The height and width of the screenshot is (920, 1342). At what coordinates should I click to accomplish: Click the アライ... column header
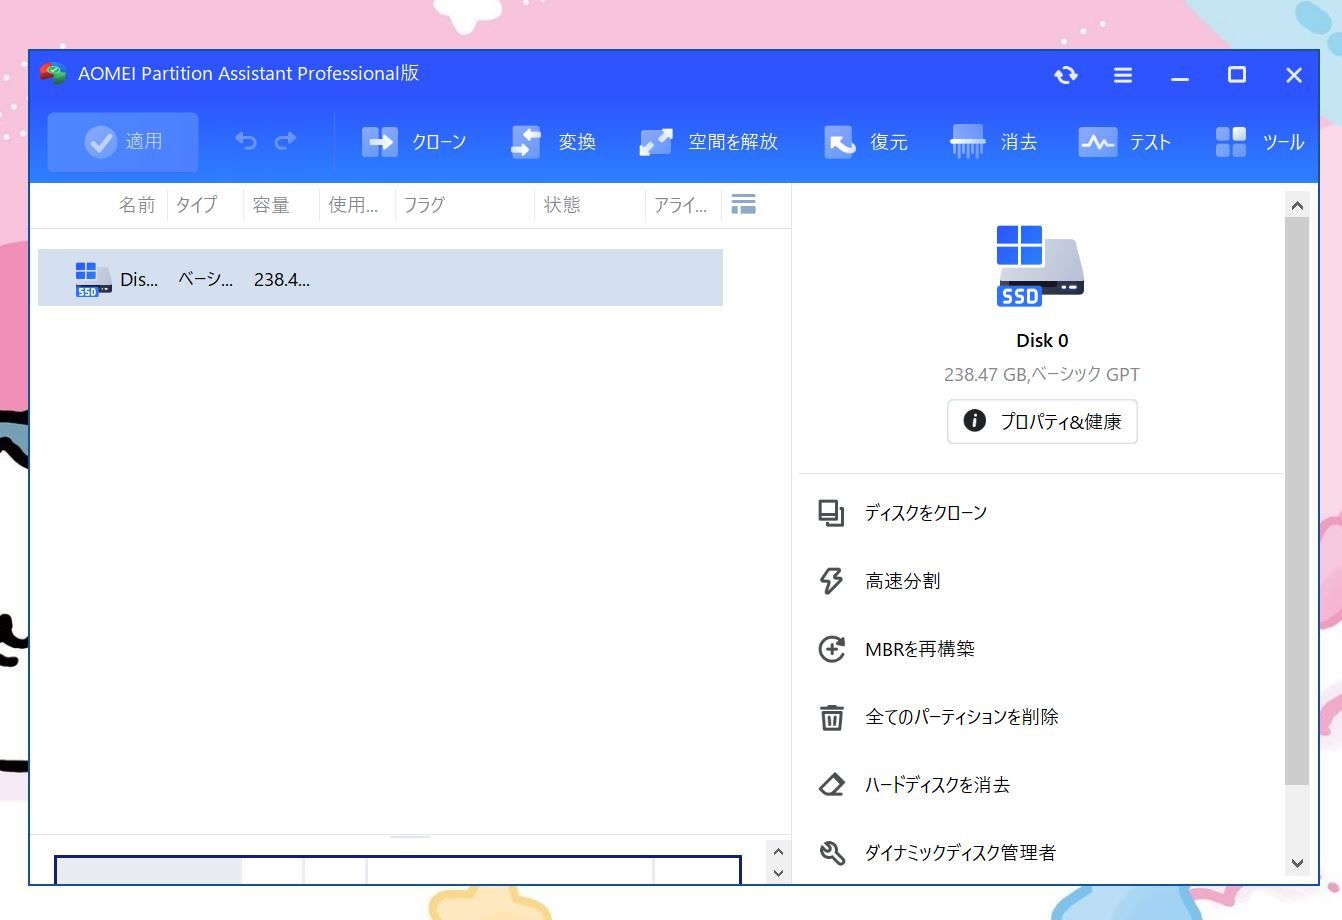coord(680,205)
